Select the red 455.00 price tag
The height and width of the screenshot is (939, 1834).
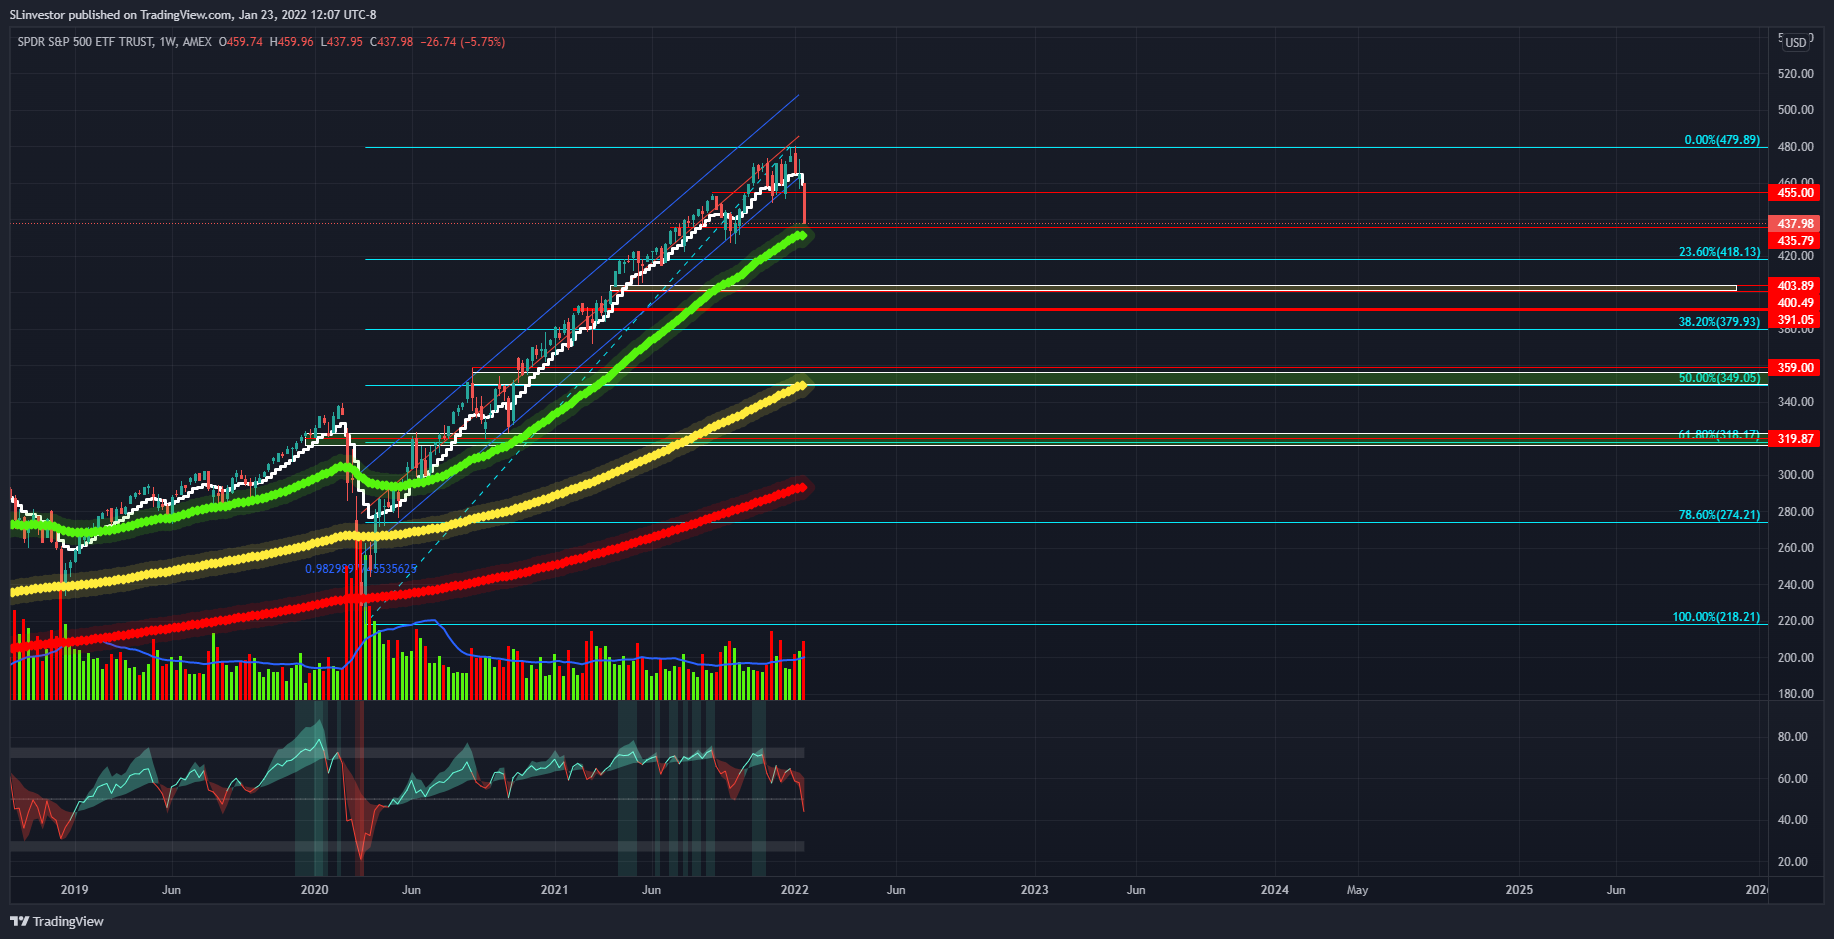tap(1794, 193)
